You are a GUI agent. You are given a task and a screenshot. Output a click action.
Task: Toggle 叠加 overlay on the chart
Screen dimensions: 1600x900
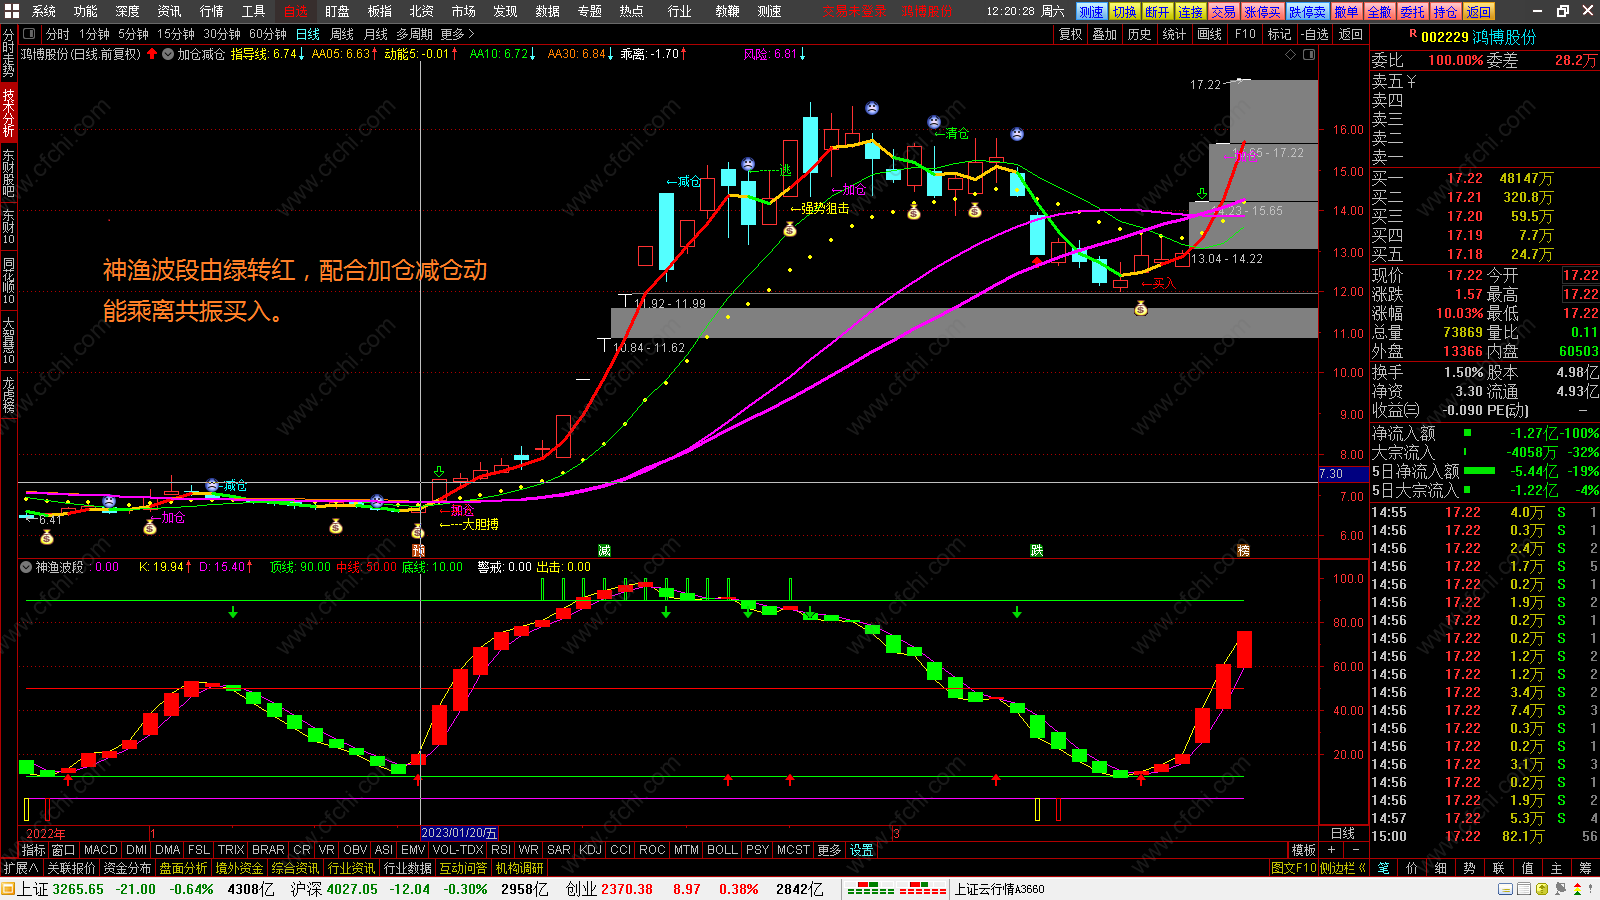point(1104,34)
